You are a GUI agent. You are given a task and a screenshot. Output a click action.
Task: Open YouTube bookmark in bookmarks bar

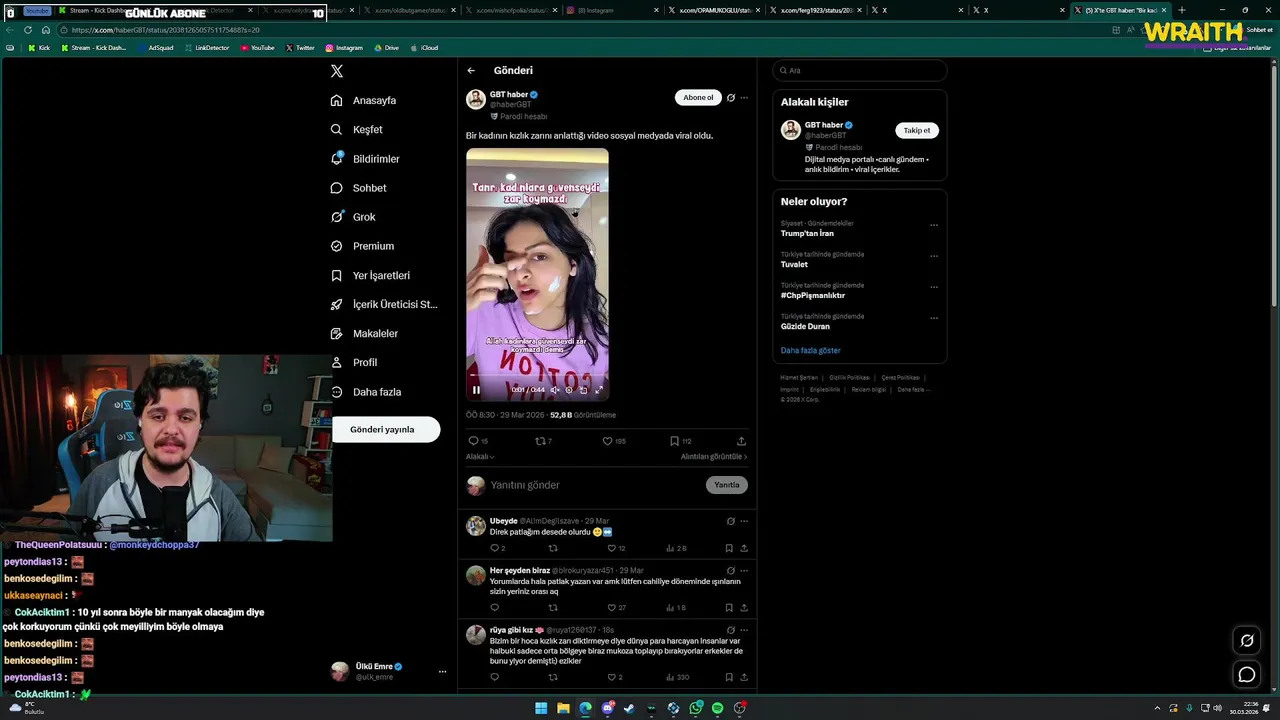pos(258,47)
